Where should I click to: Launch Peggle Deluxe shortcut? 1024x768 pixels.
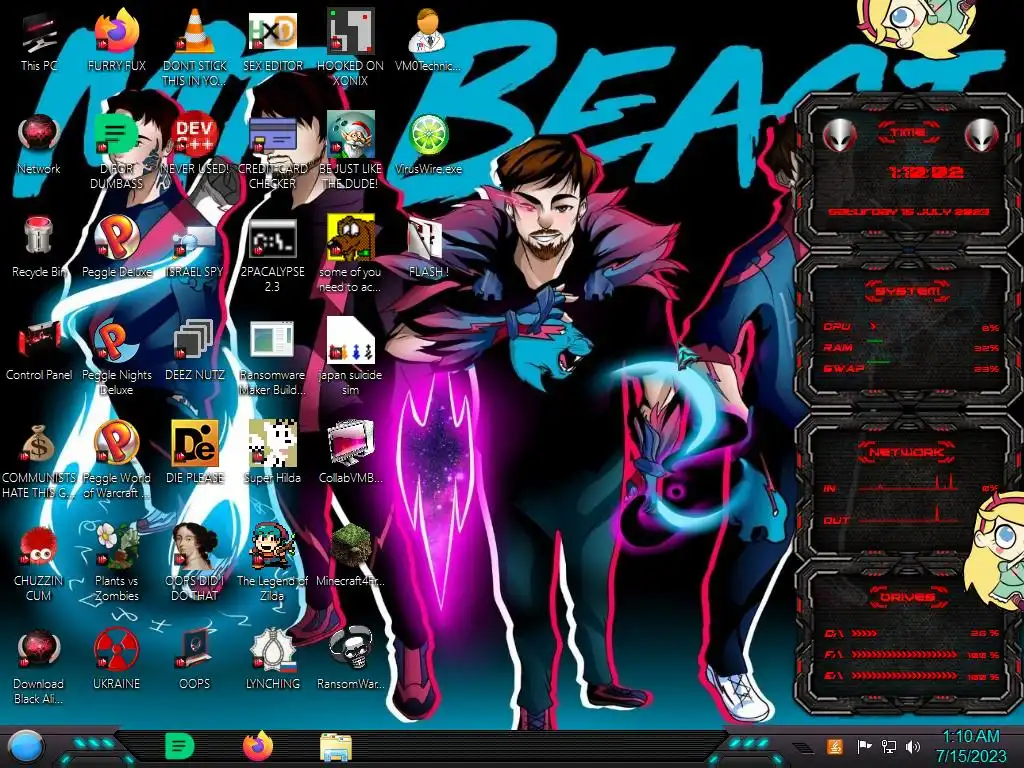pyautogui.click(x=117, y=247)
